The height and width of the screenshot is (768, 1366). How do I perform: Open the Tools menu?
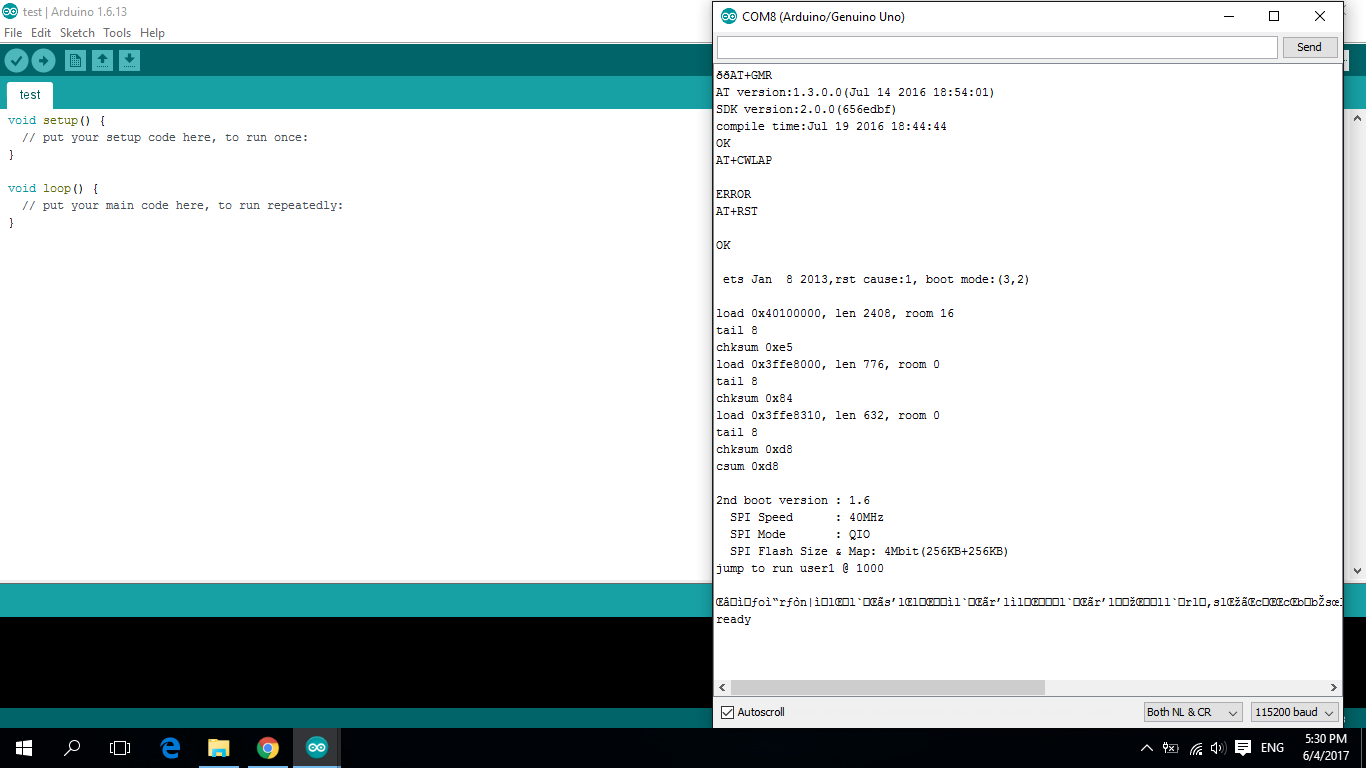(x=117, y=33)
